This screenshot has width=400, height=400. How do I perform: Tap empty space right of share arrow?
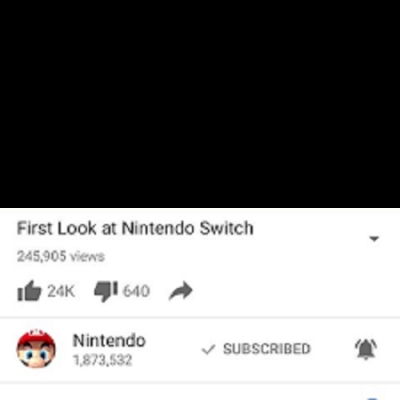[x=293, y=291]
